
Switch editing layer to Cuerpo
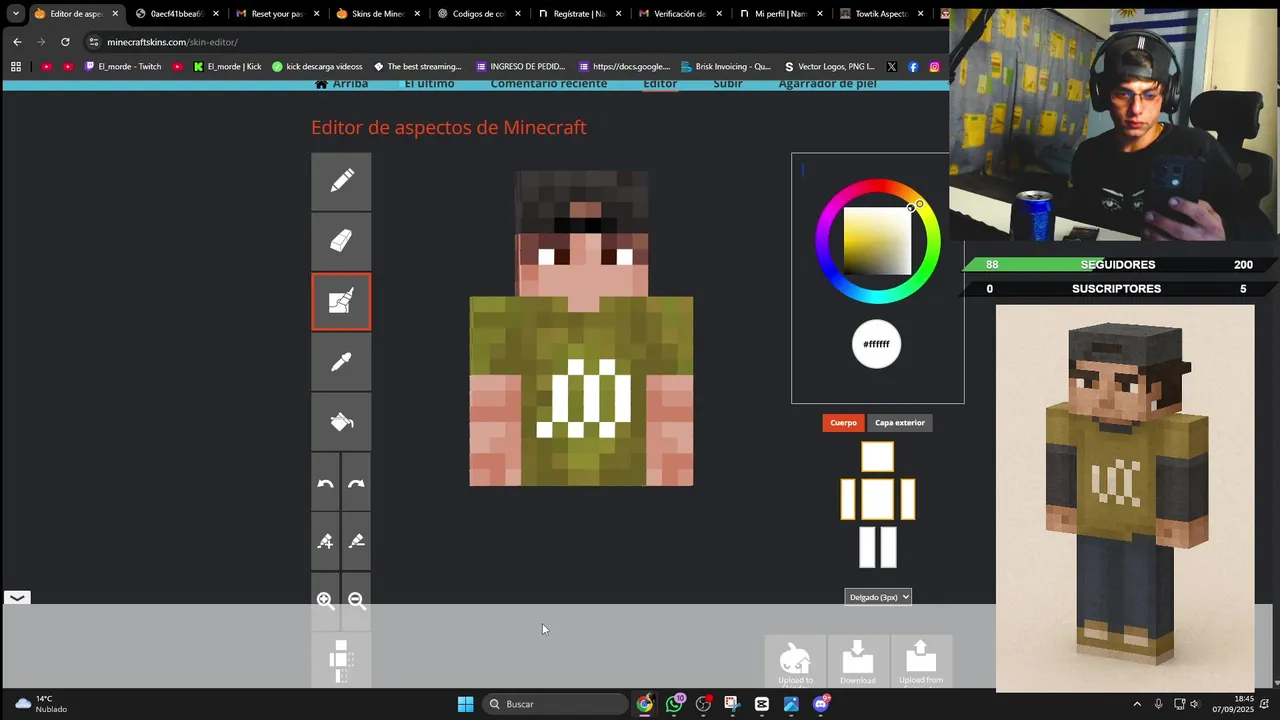(x=843, y=423)
